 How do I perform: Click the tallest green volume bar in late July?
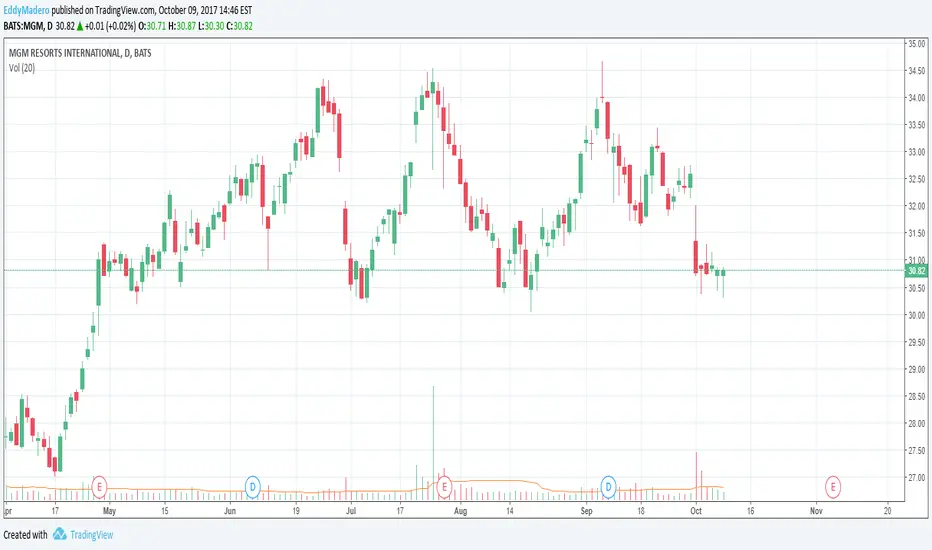pos(433,442)
